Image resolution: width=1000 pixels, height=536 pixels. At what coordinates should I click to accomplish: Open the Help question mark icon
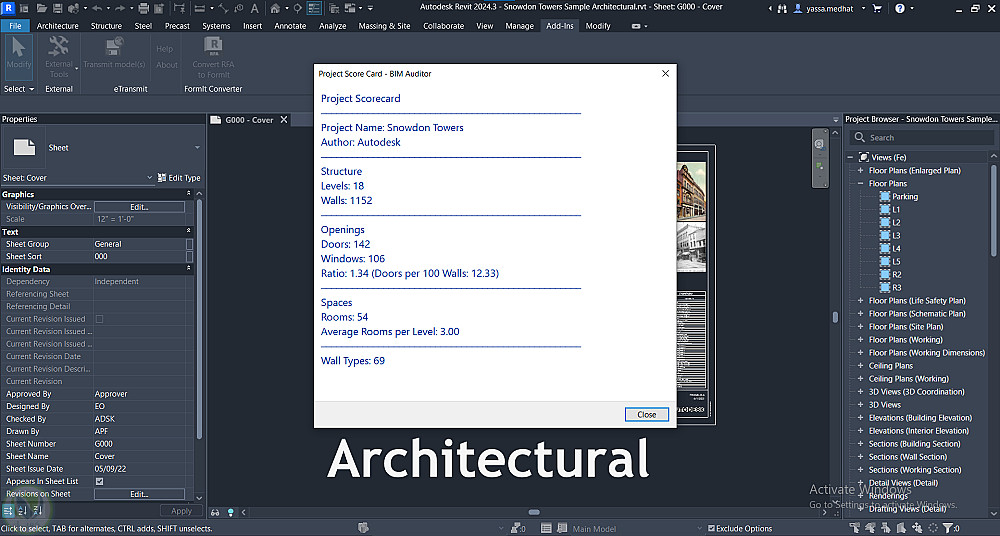(900, 8)
